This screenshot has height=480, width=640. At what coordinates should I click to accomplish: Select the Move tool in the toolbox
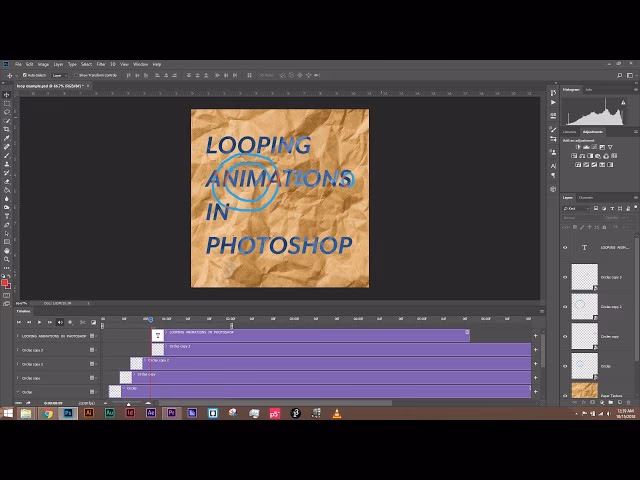coord(7,95)
